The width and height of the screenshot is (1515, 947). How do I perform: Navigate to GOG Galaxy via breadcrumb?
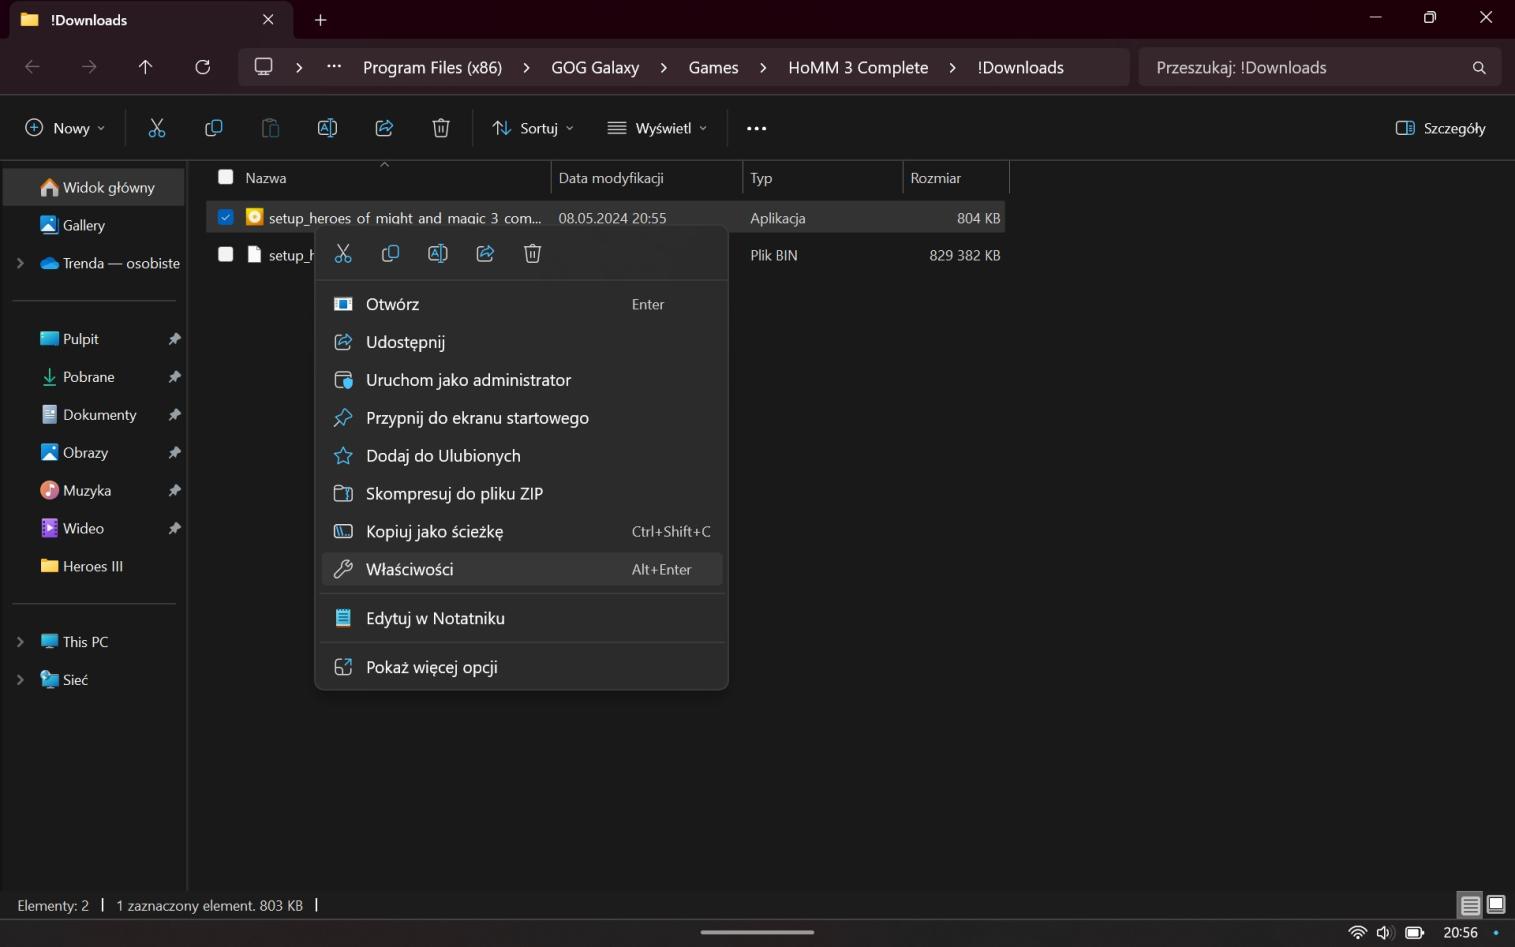point(594,67)
